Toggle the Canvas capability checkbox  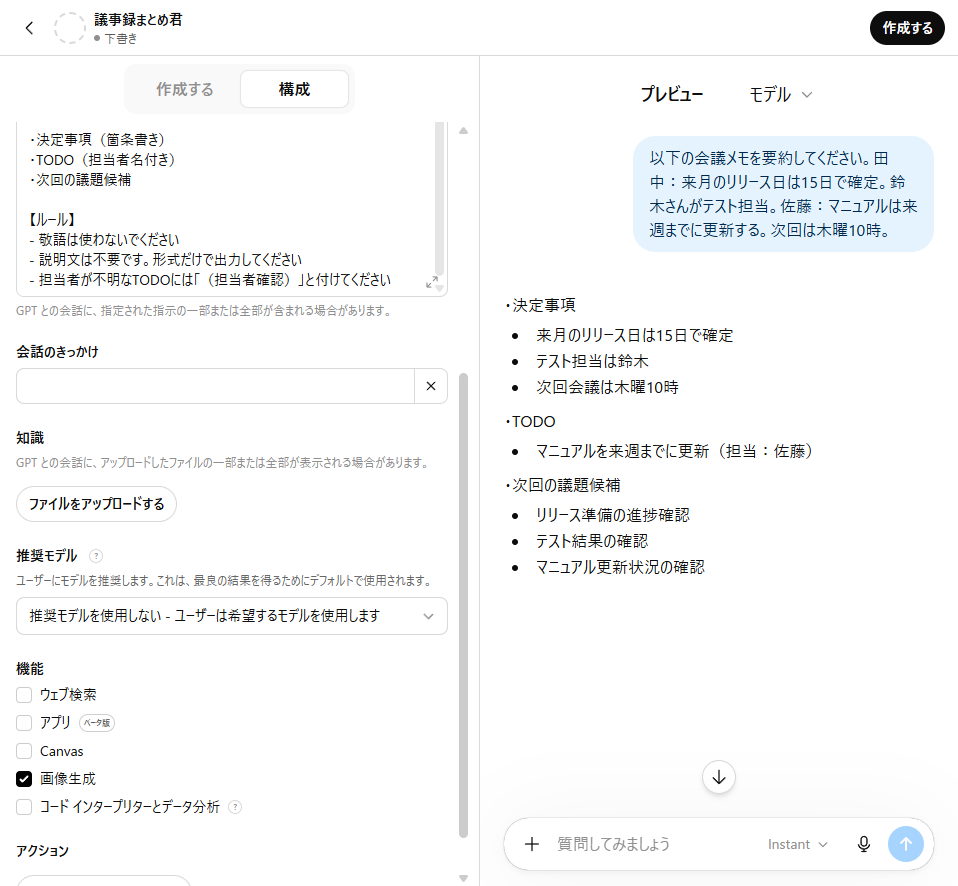click(24, 751)
